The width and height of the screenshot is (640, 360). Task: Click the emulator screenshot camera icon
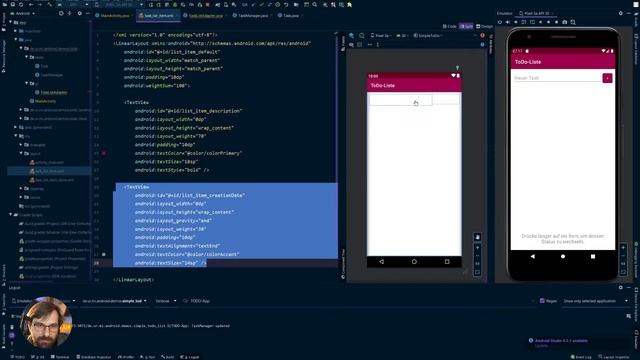pyautogui.click(x=565, y=22)
